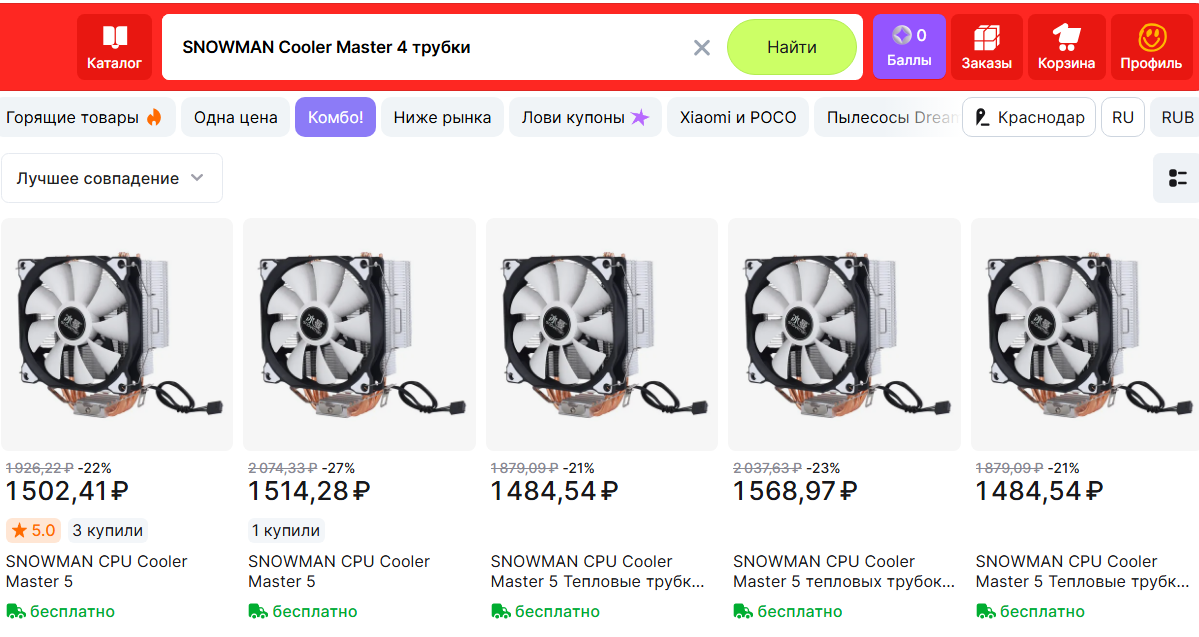The width and height of the screenshot is (1199, 637).
Task: Open the 1568,97 ₽ cooler thumbnail
Action: click(x=844, y=334)
